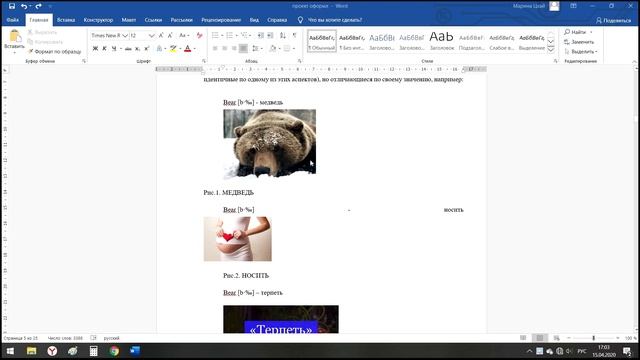The height and width of the screenshot is (360, 640).
Task: Open the Файл menu
Action: coord(13,20)
